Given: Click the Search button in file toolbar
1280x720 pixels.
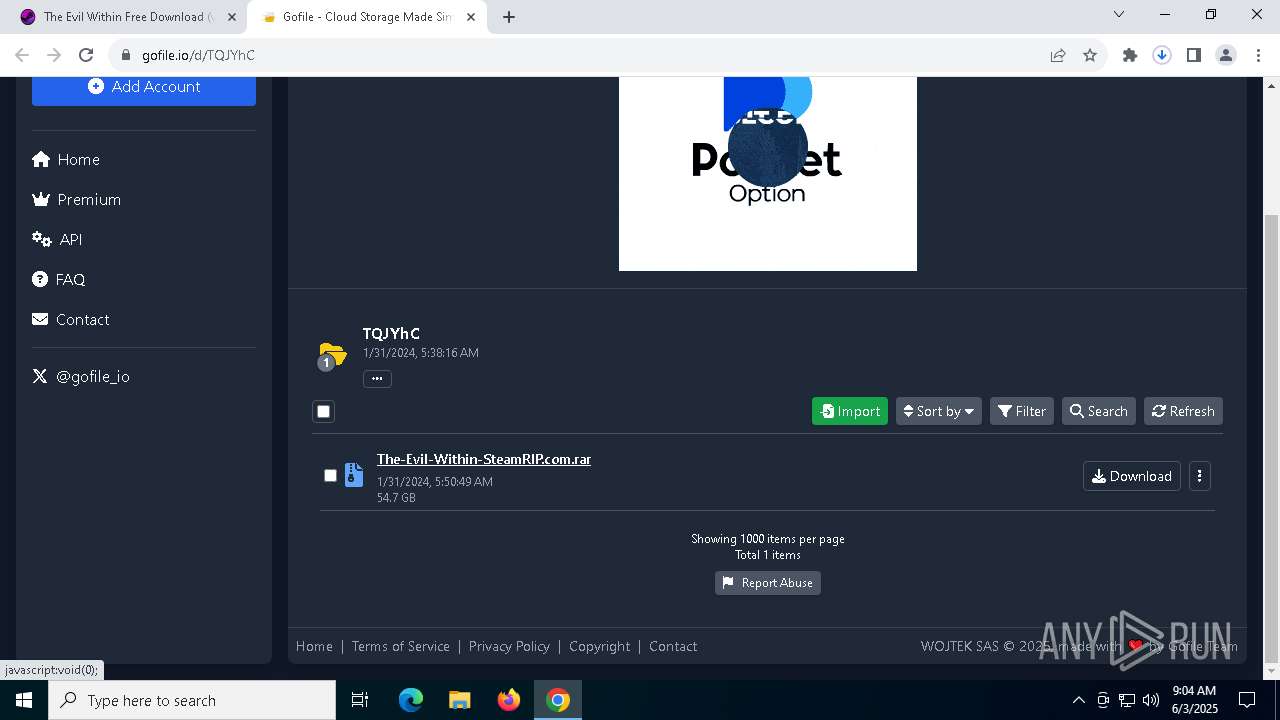Looking at the screenshot, I should pyautogui.click(x=1099, y=411).
